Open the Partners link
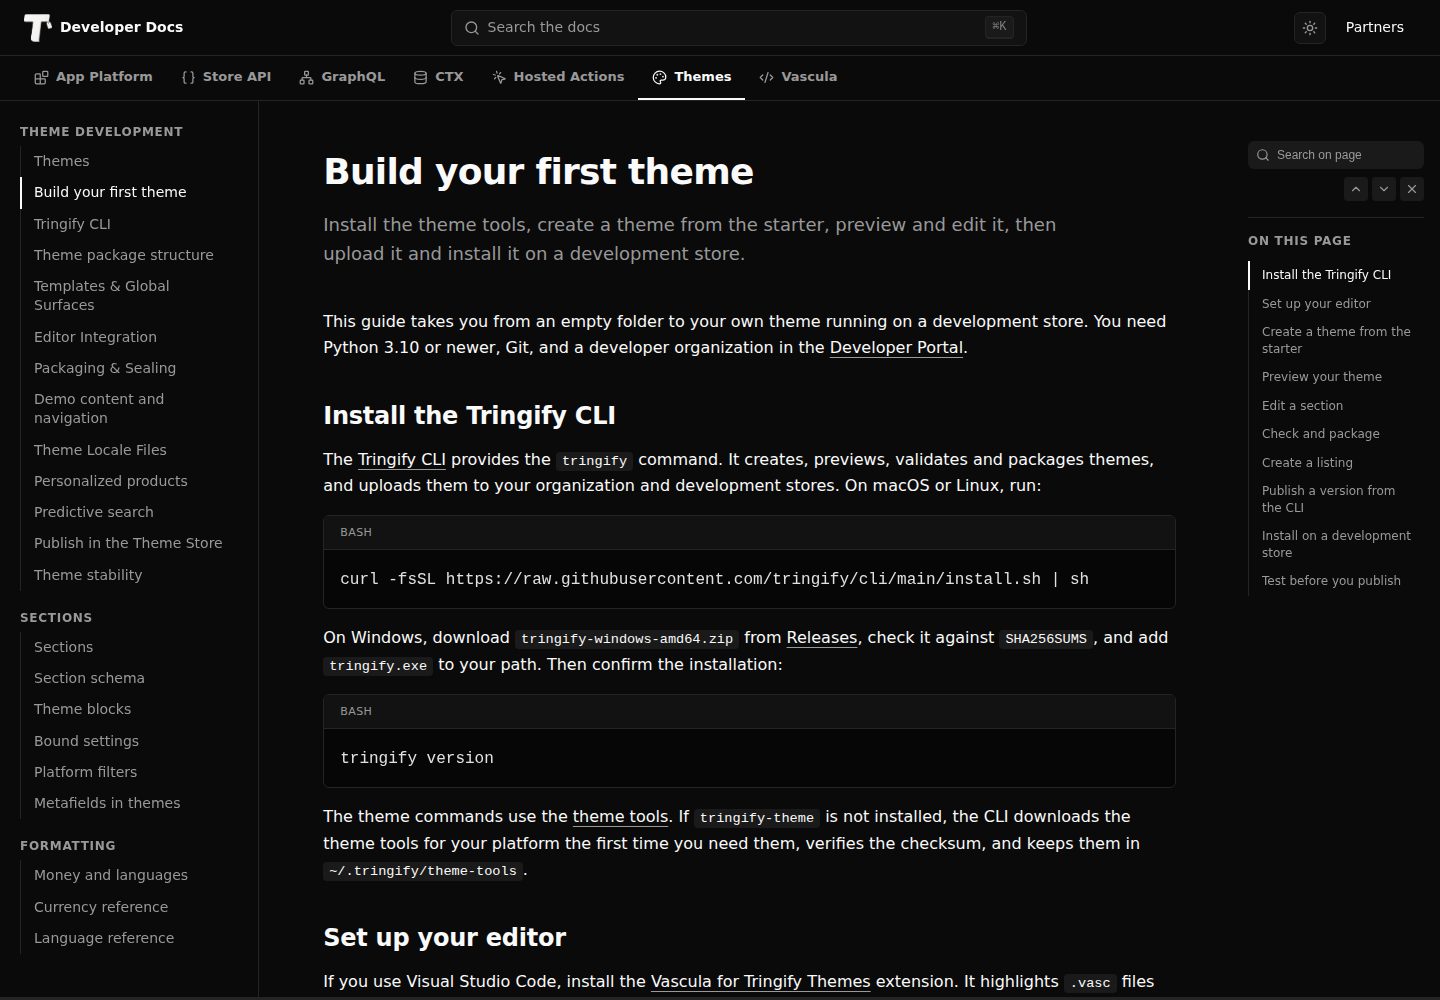Image resolution: width=1440 pixels, height=1000 pixels. (1374, 28)
